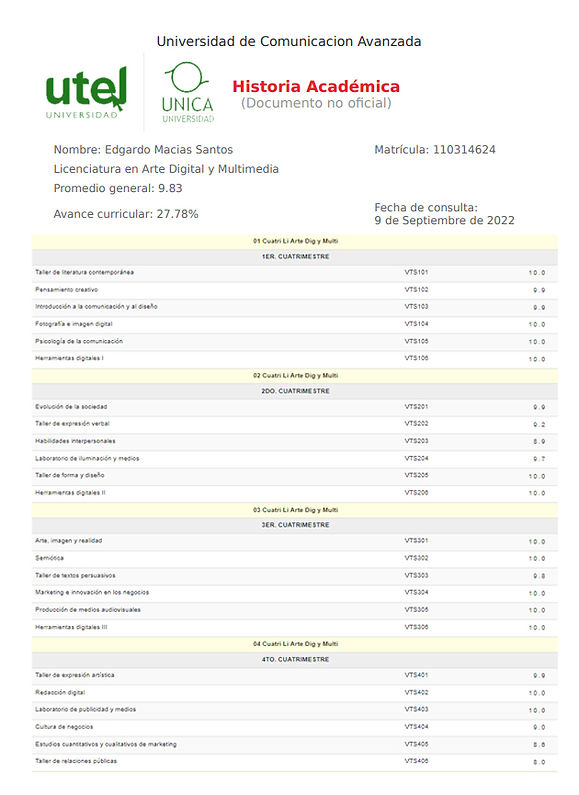
Task: Click the 'Semiótica' course
Action: 49,558
